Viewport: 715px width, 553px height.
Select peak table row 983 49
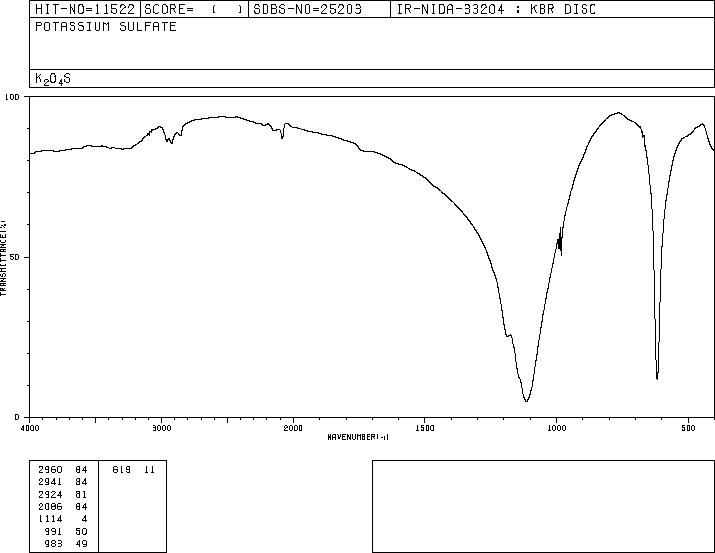click(x=66, y=544)
